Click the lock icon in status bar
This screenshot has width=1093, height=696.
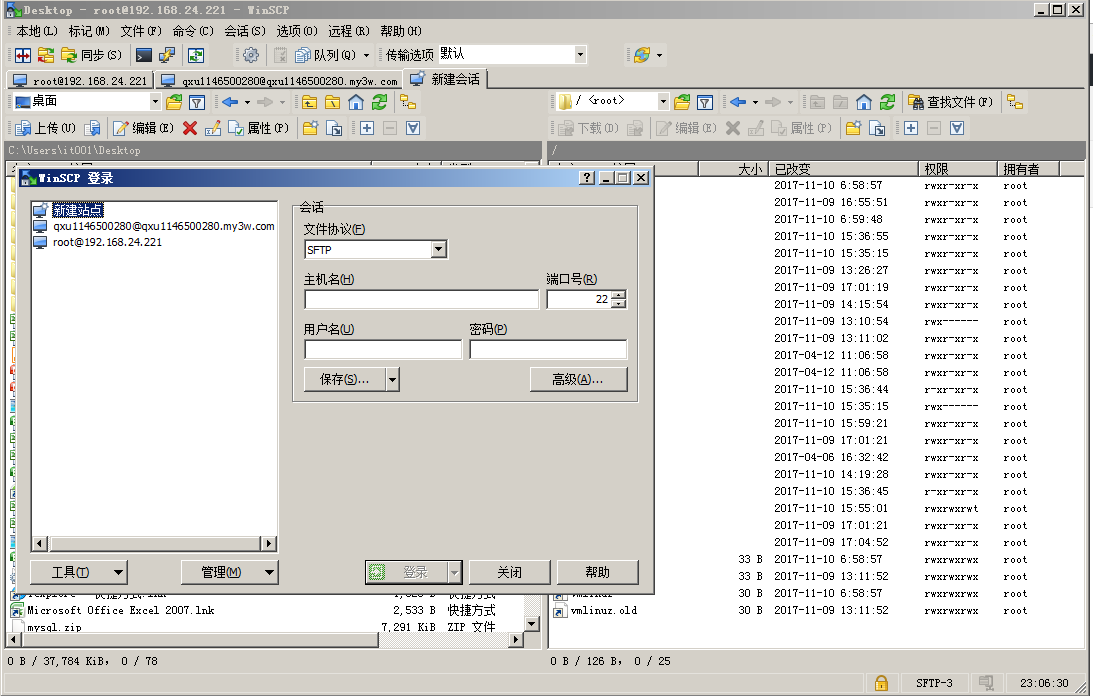tap(881, 683)
